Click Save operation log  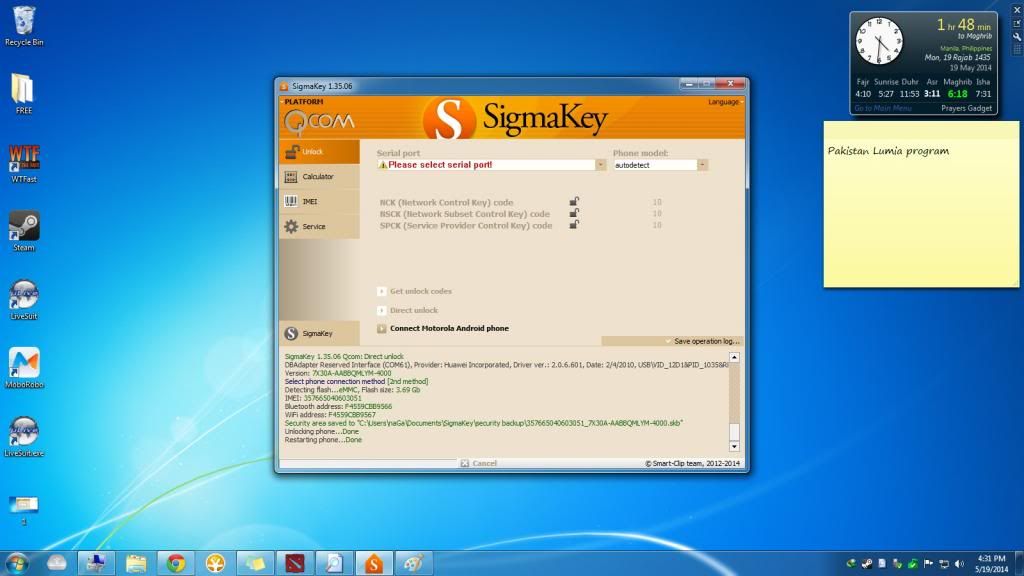click(x=705, y=341)
